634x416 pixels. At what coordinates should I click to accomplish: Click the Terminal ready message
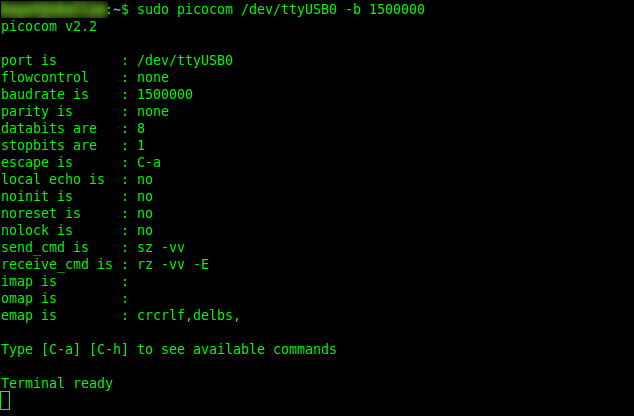click(x=57, y=383)
